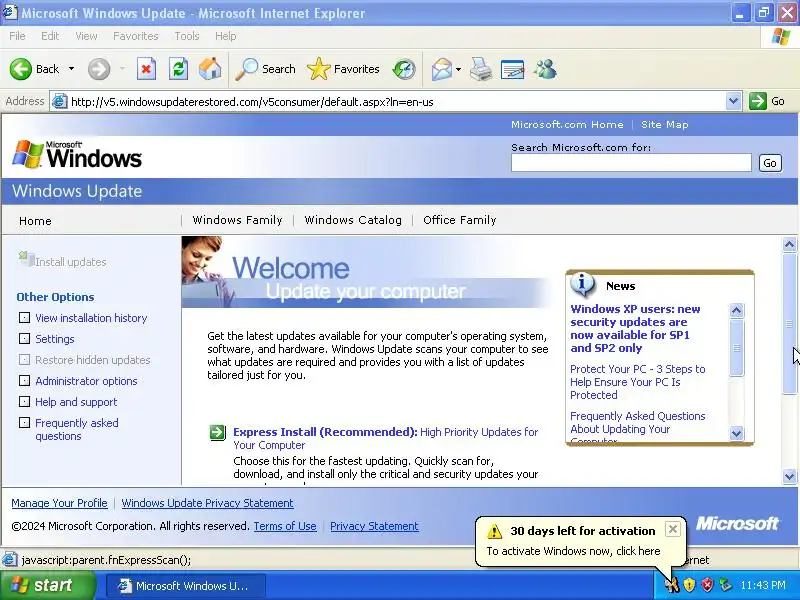
Task: Open Administrator options
Action: pos(86,381)
